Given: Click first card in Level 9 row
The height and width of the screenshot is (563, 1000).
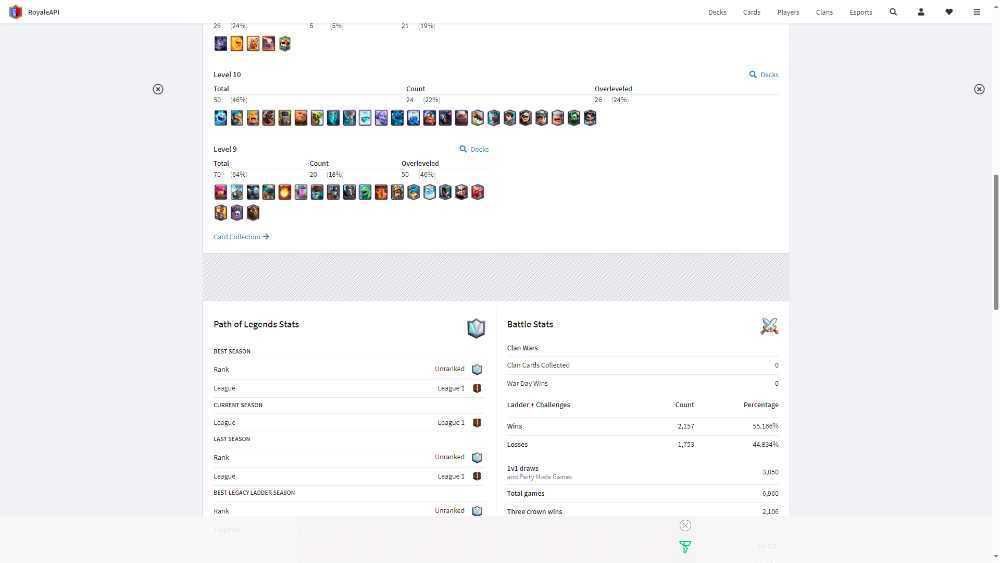Looking at the screenshot, I should [221, 192].
